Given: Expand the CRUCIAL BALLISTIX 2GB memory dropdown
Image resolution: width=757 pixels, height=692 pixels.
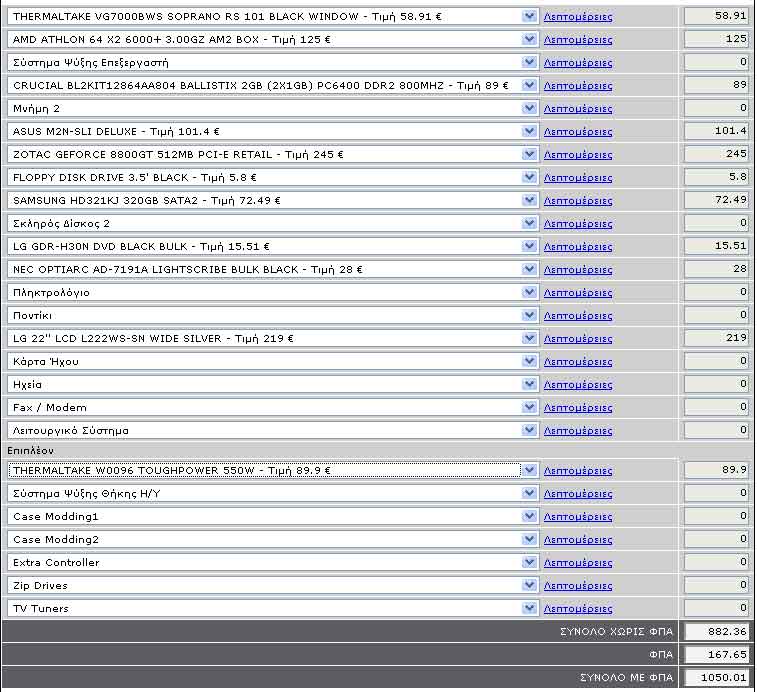Looking at the screenshot, I should (x=273, y=85).
